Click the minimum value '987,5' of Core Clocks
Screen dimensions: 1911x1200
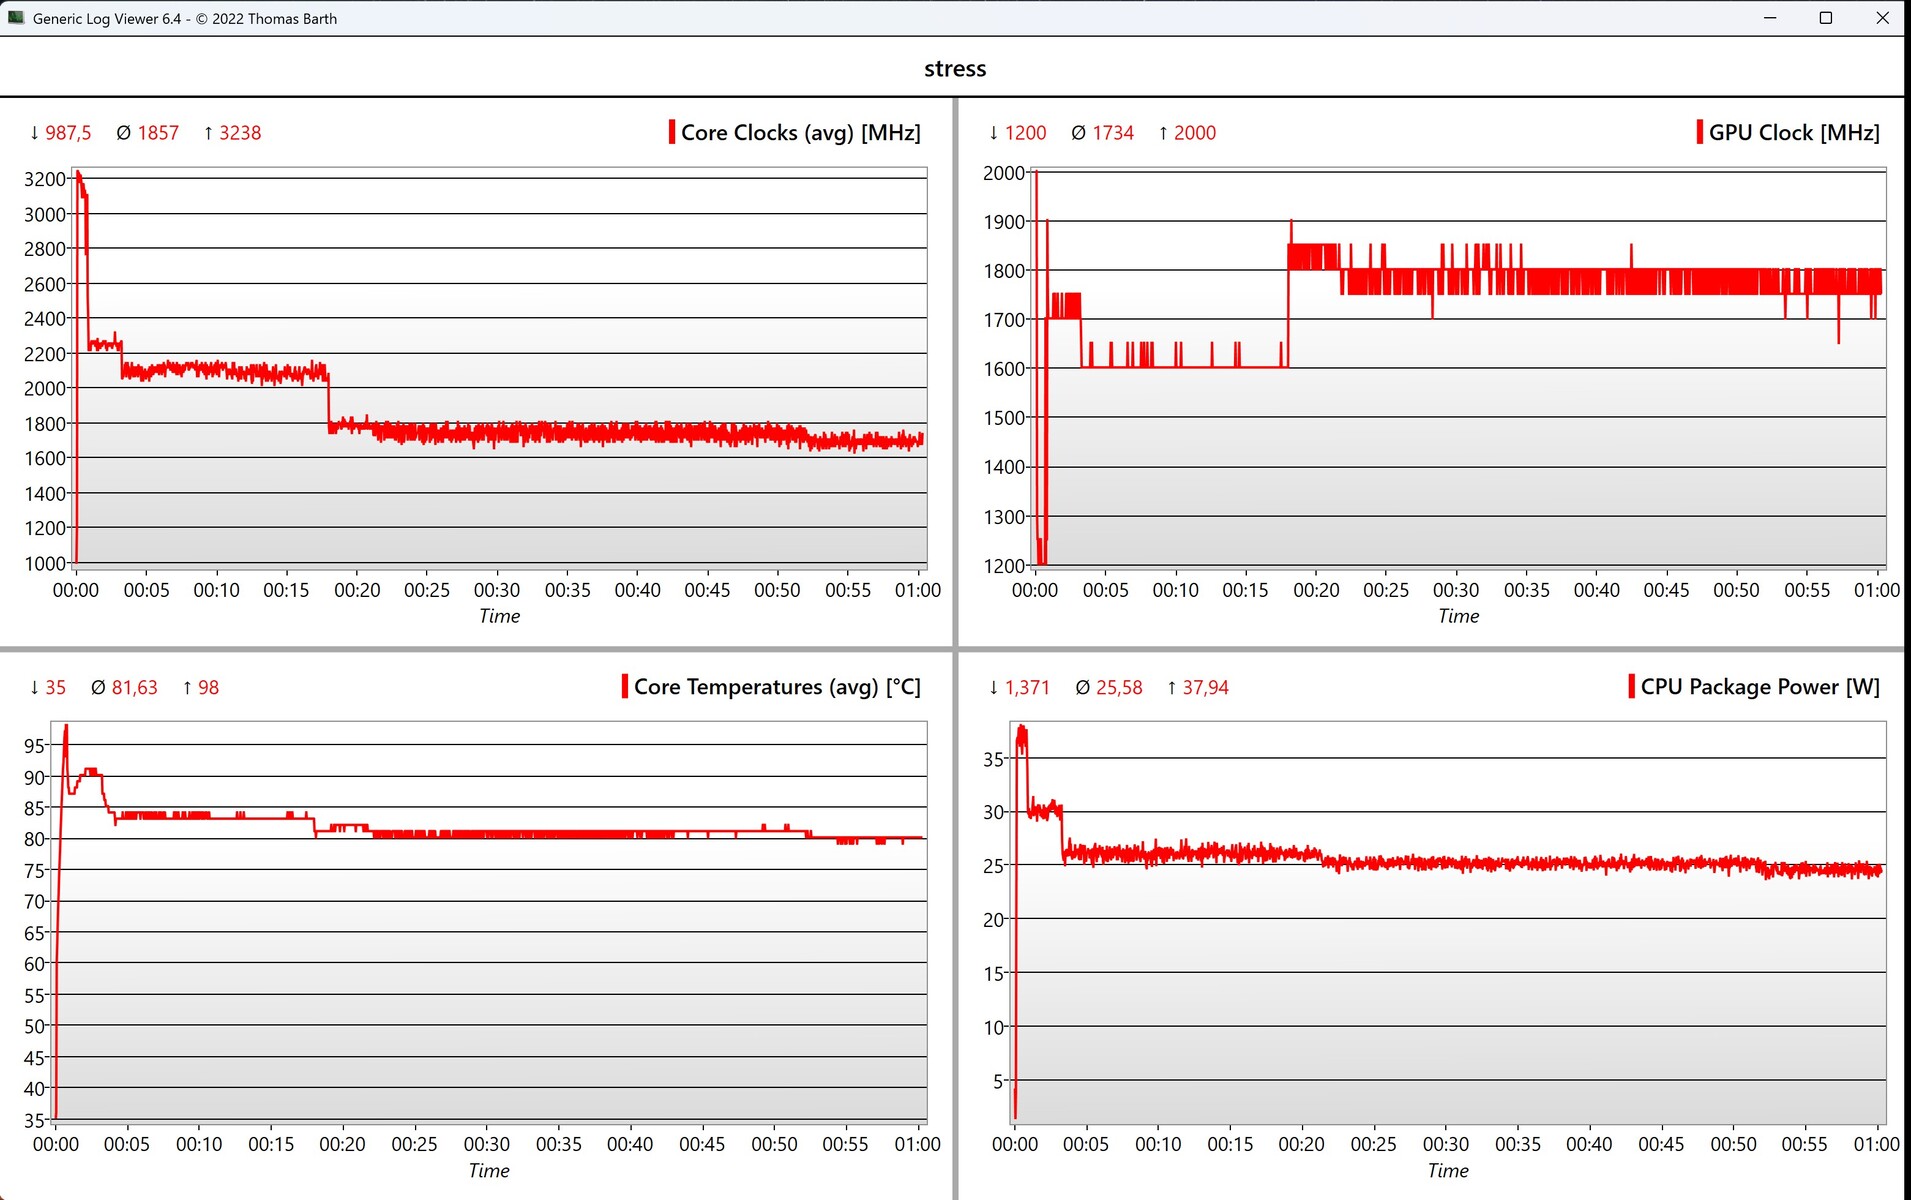(68, 133)
